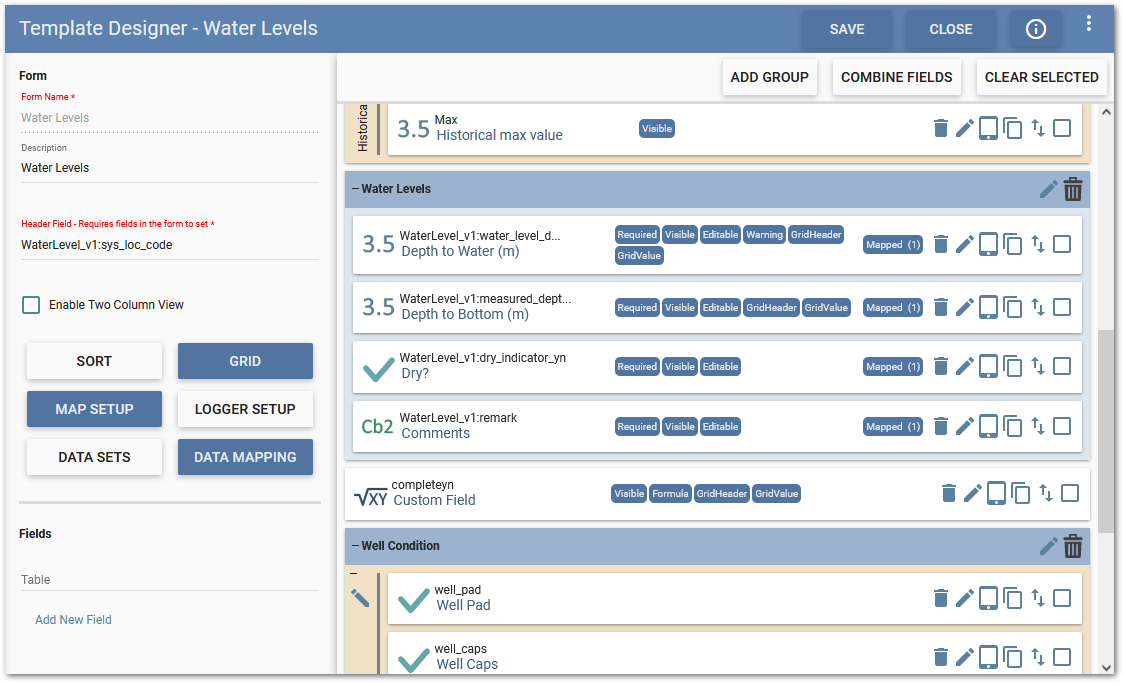Screen dimensions: 1123x683
Task: Click the ADD GROUP button
Action: 769,77
